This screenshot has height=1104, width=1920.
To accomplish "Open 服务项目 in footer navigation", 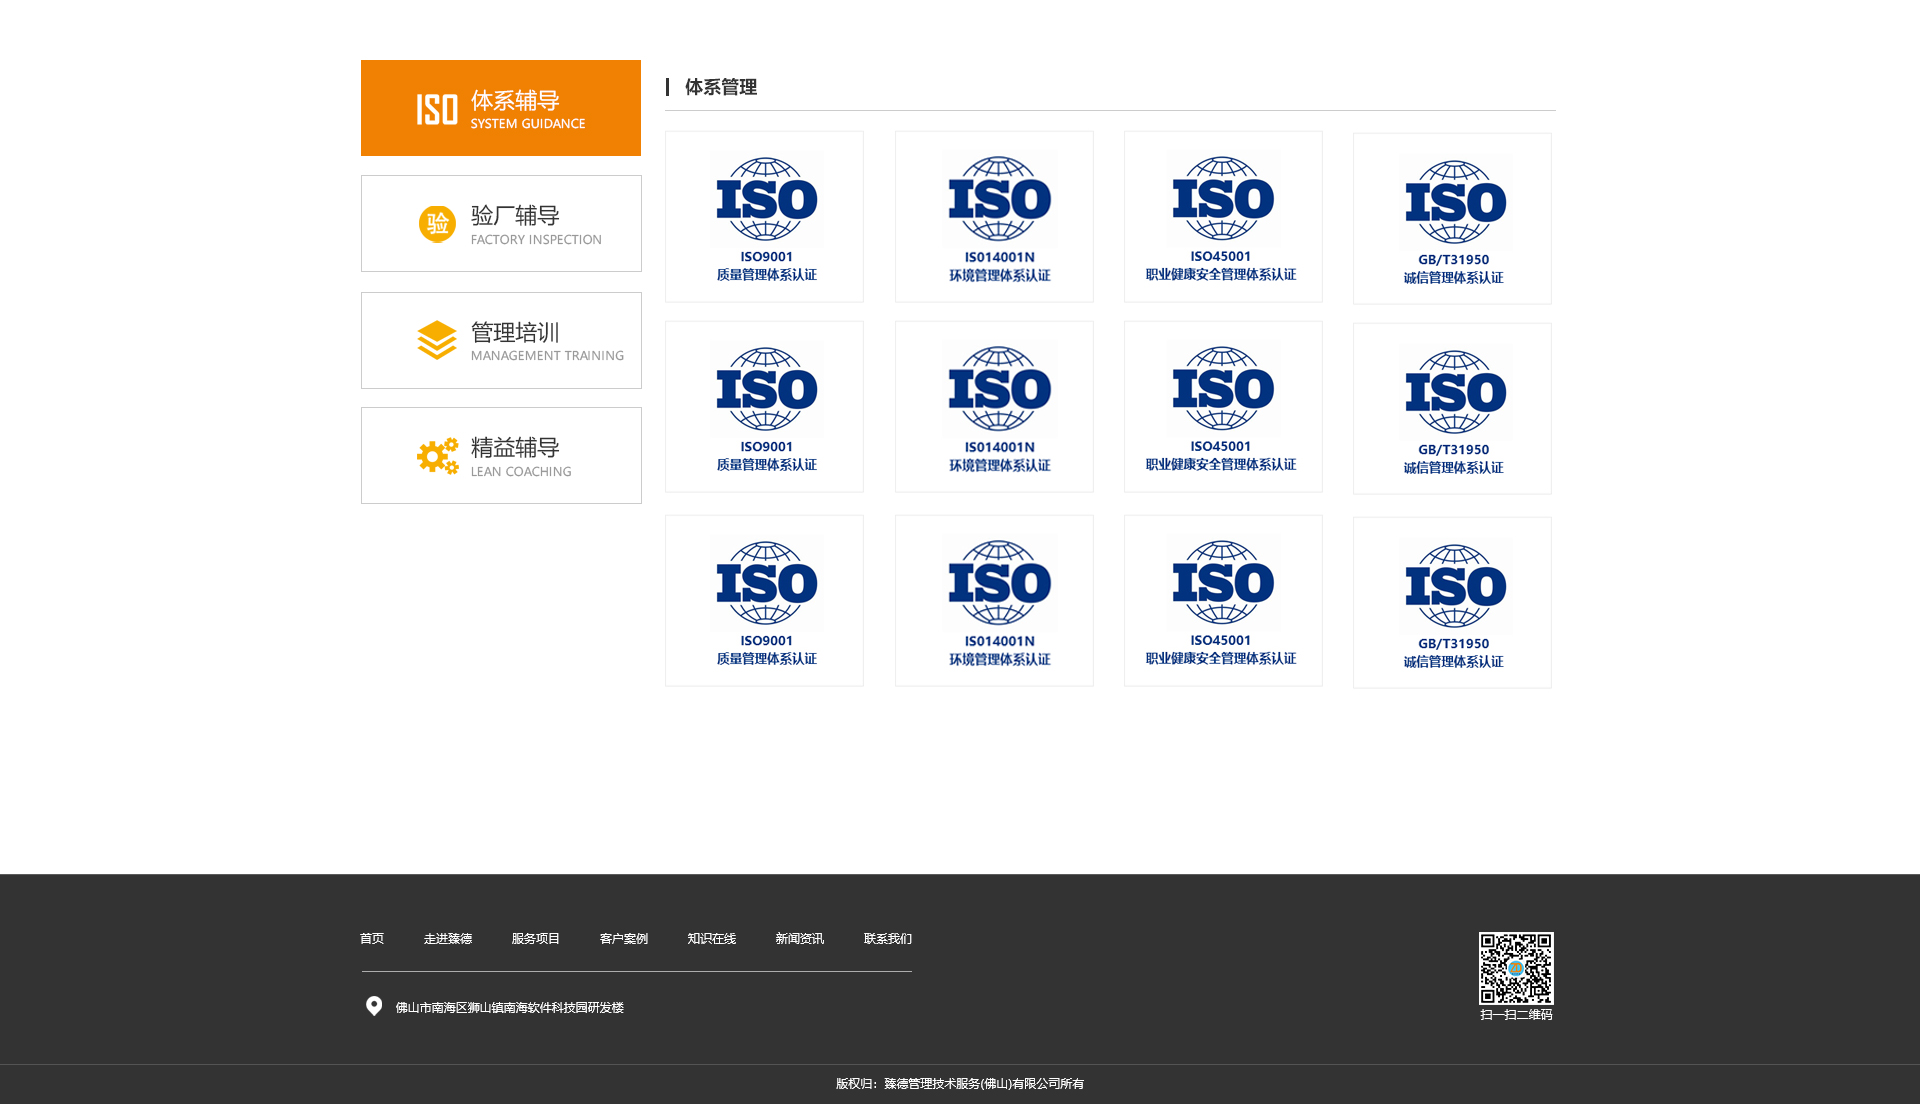I will [x=535, y=939].
